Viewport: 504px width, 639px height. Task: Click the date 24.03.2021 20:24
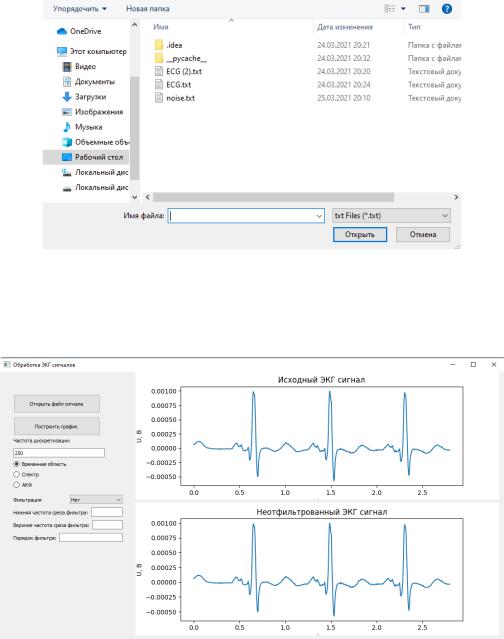pos(344,85)
